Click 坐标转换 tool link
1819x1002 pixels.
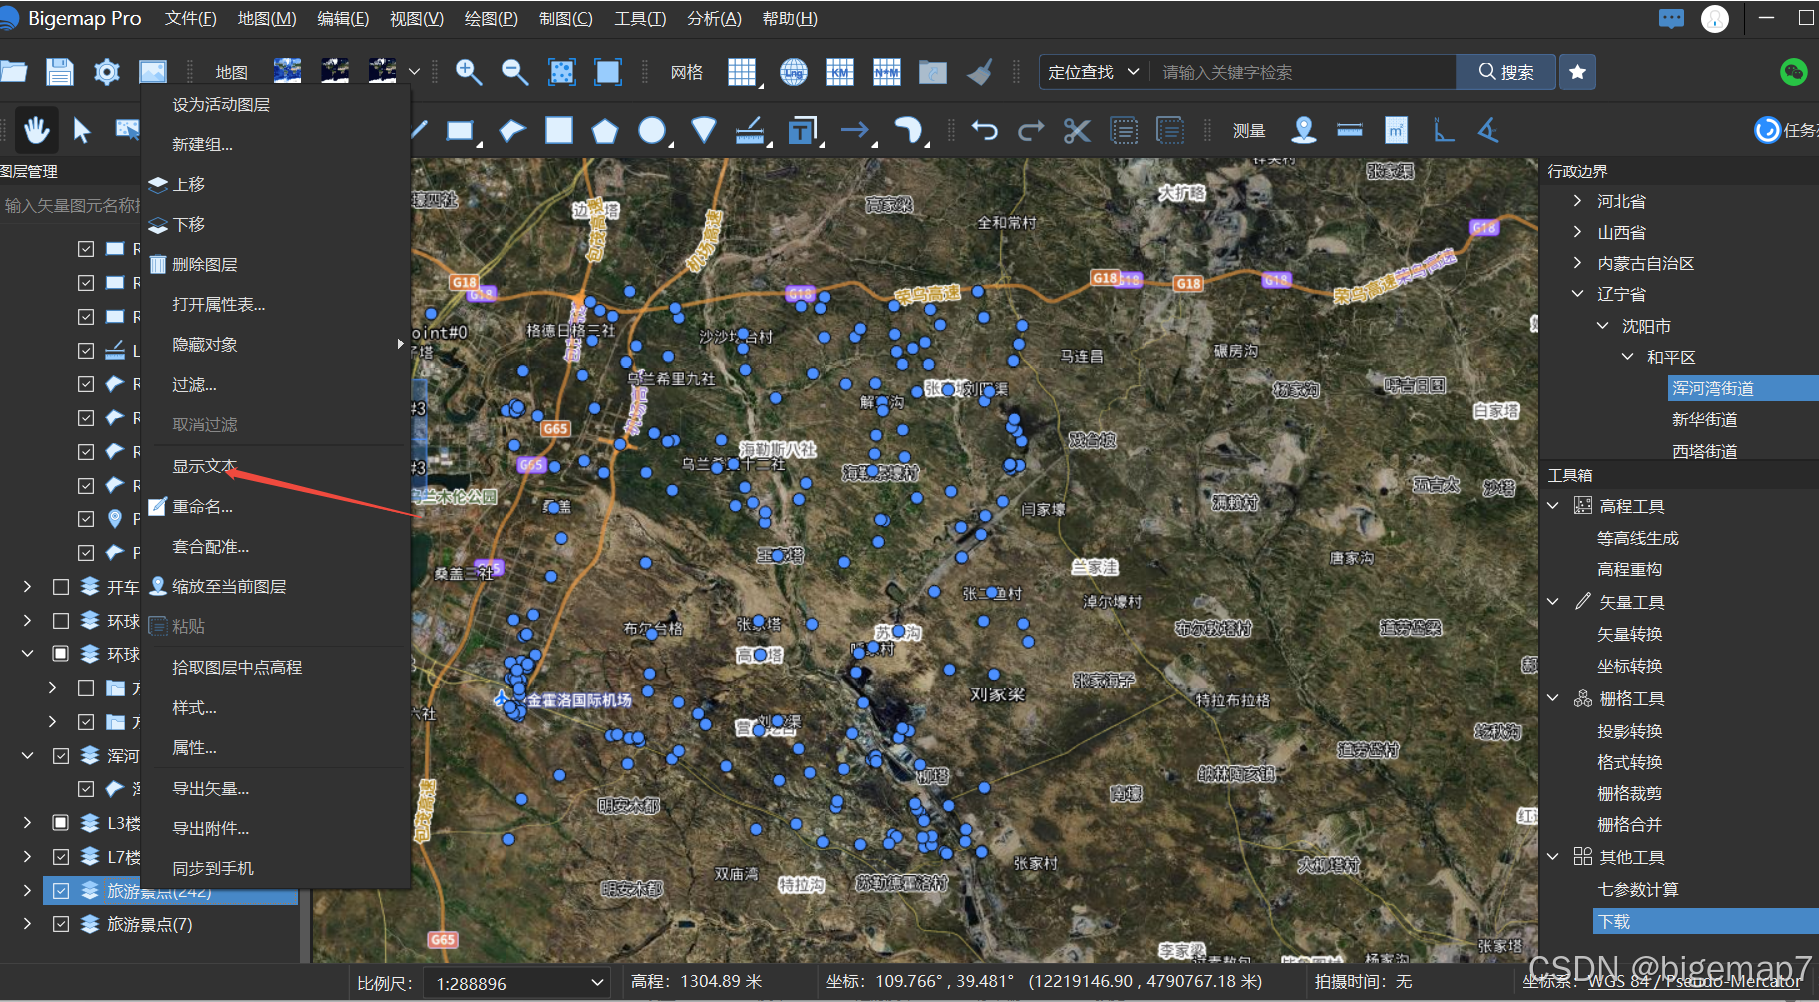1629,666
